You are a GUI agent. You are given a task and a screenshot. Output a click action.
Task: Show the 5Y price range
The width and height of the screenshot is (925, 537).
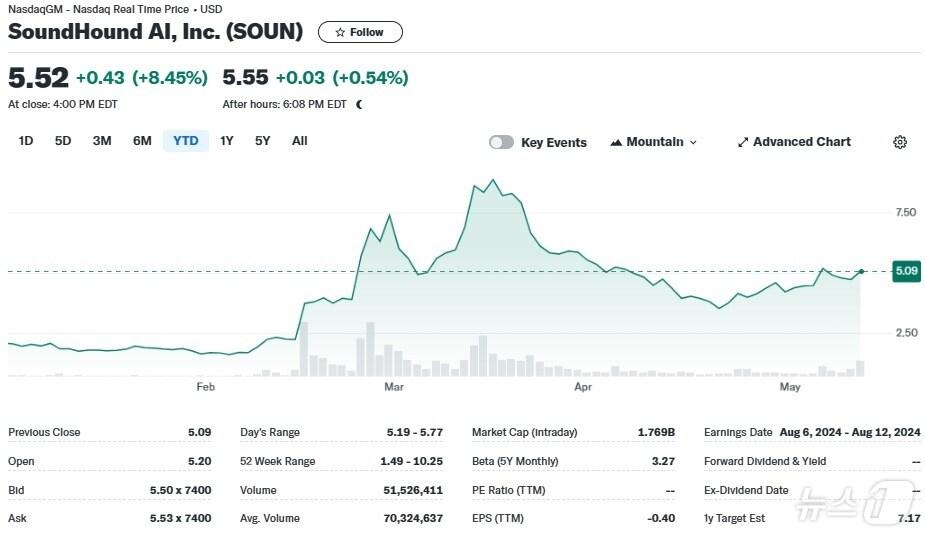point(263,141)
